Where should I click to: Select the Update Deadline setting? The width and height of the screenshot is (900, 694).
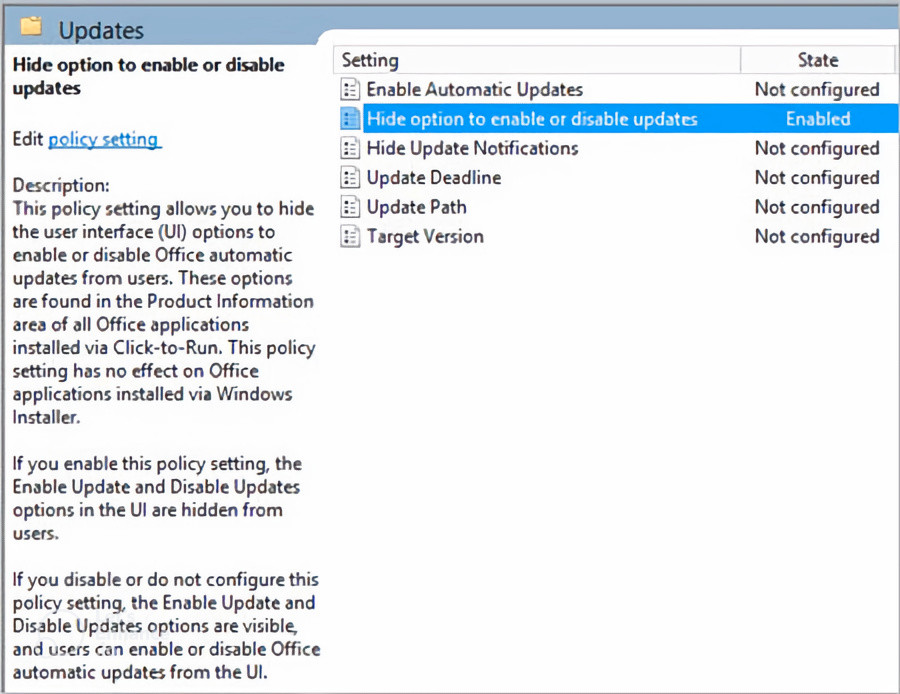tap(434, 177)
